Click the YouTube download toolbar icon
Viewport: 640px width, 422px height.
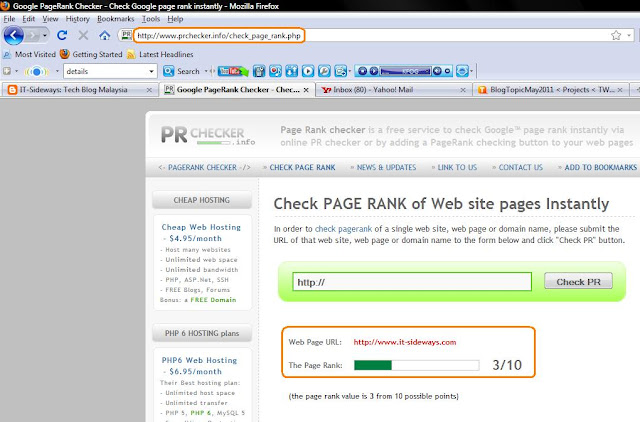(x=233, y=71)
